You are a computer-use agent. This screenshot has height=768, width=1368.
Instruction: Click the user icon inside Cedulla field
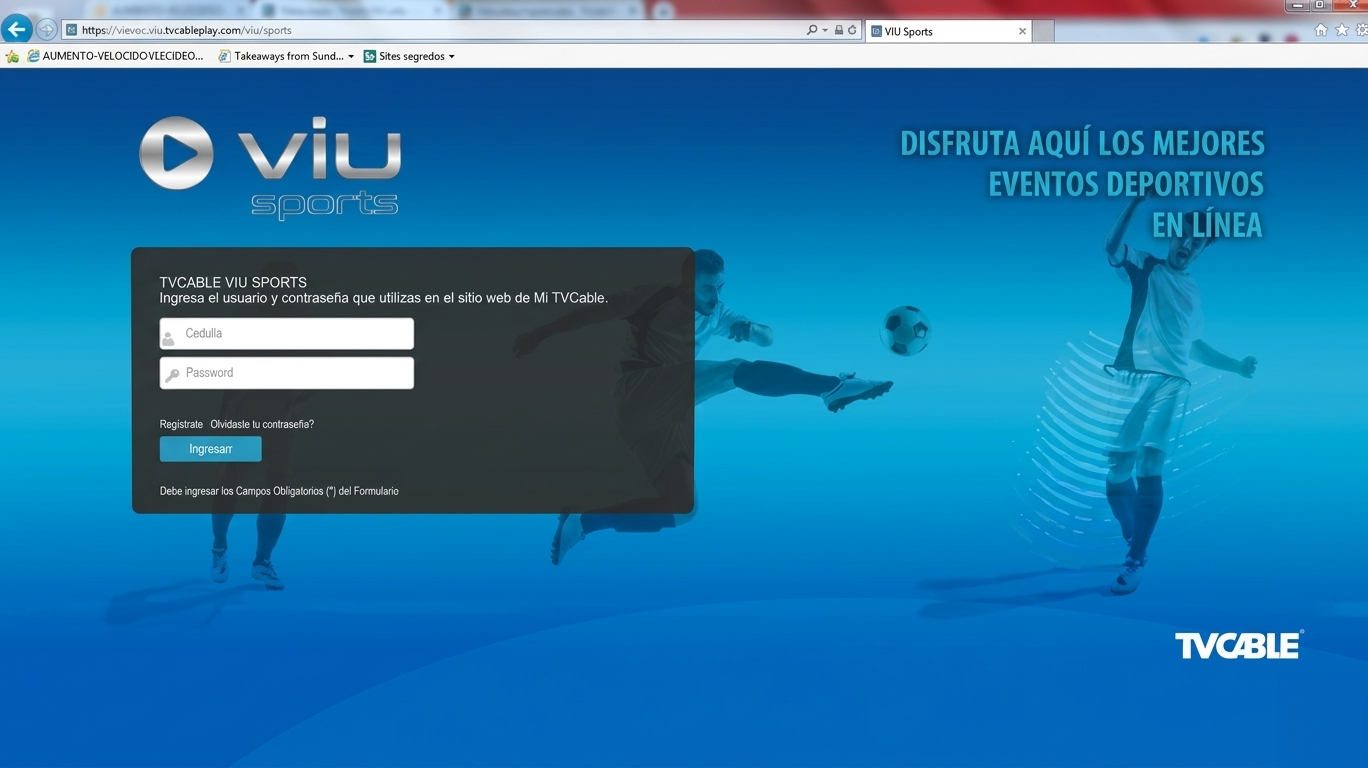169,339
